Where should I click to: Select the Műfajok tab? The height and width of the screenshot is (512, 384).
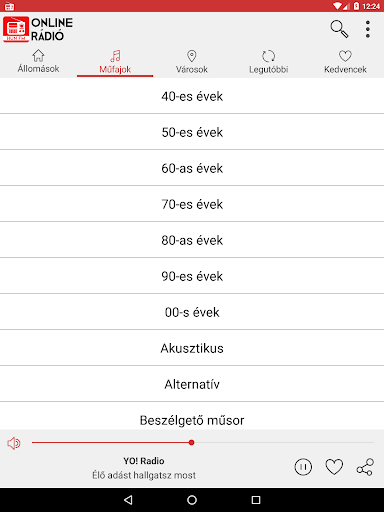[x=115, y=62]
